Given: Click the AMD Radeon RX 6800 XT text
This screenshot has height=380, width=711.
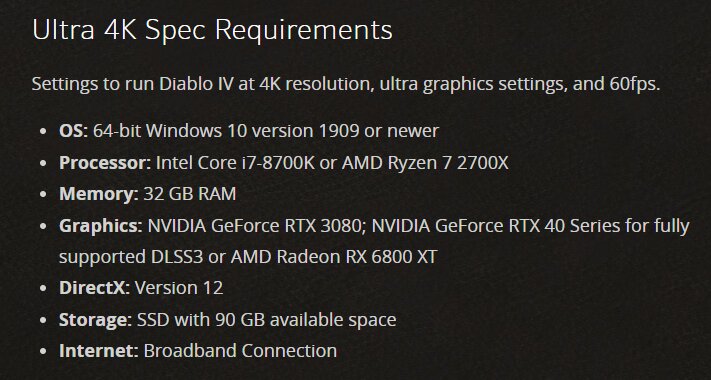Looking at the screenshot, I should click(334, 257).
